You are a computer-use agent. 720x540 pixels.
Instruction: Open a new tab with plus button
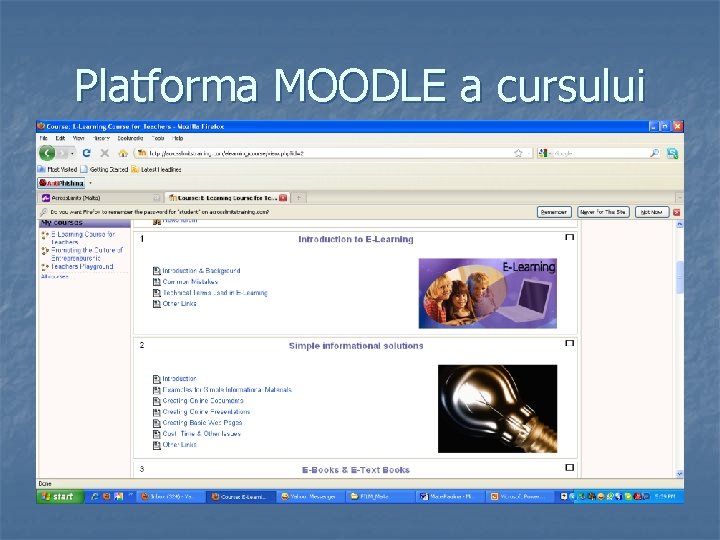(298, 198)
